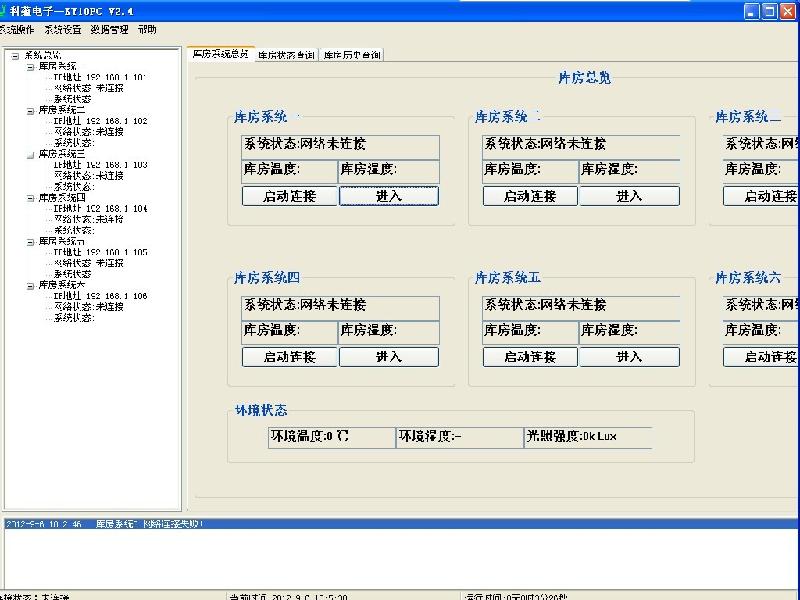Click 库房湿度 field in 库房系统五 panel

[630, 332]
